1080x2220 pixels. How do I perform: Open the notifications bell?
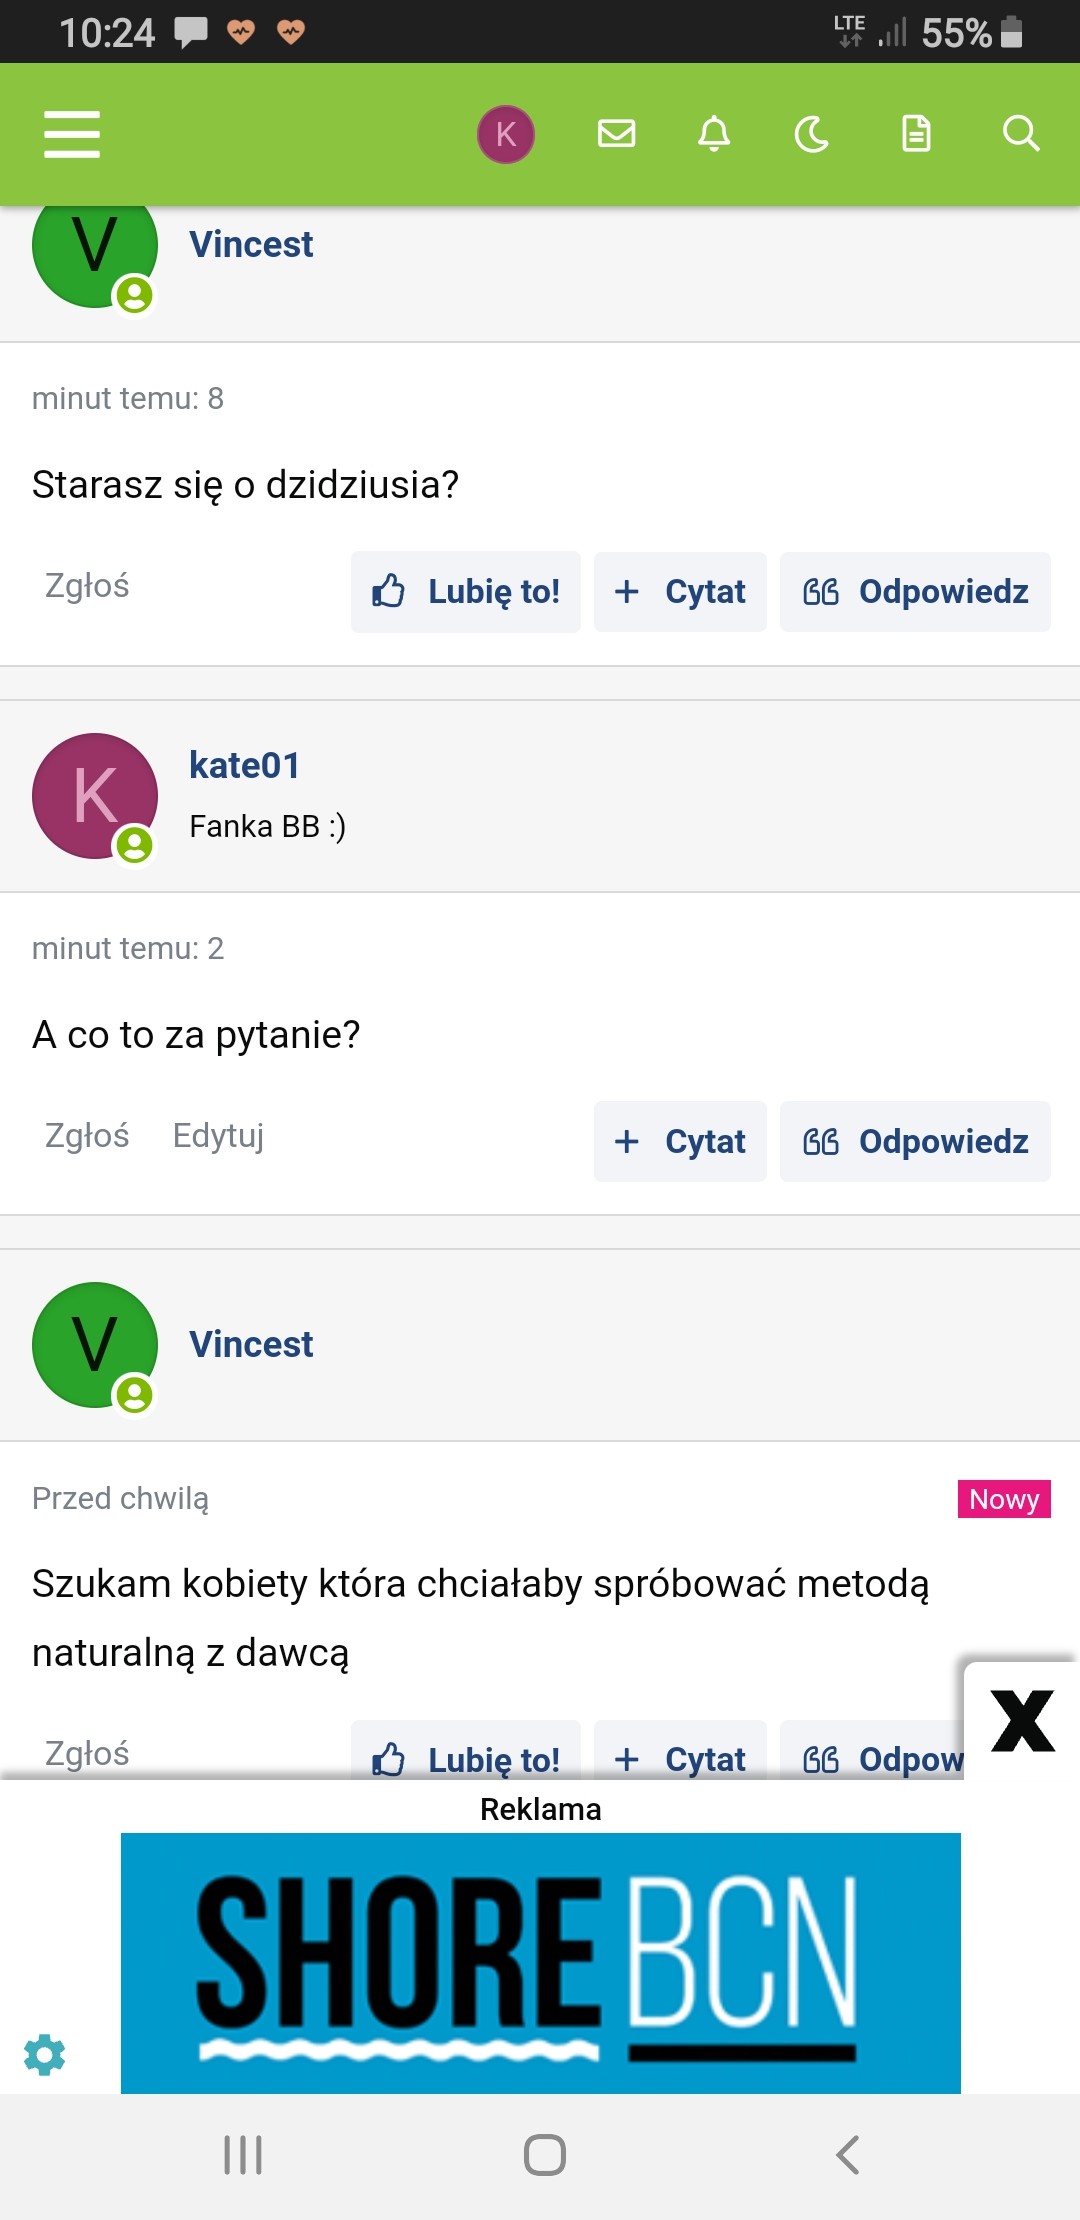click(714, 134)
